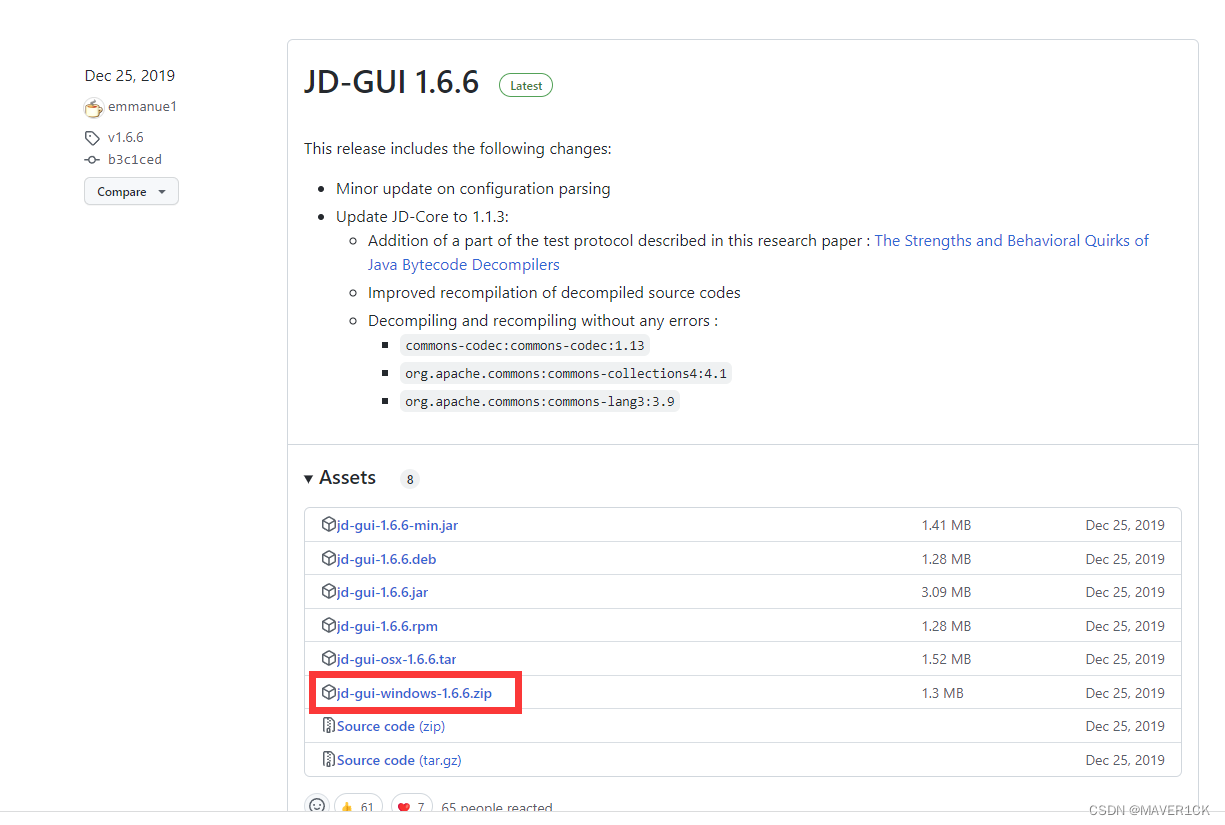Download Source code (zip)

point(391,726)
